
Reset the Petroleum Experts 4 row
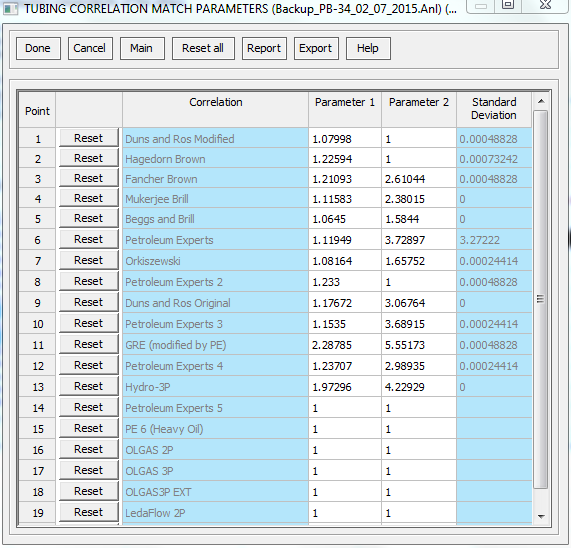pyautogui.click(x=89, y=365)
